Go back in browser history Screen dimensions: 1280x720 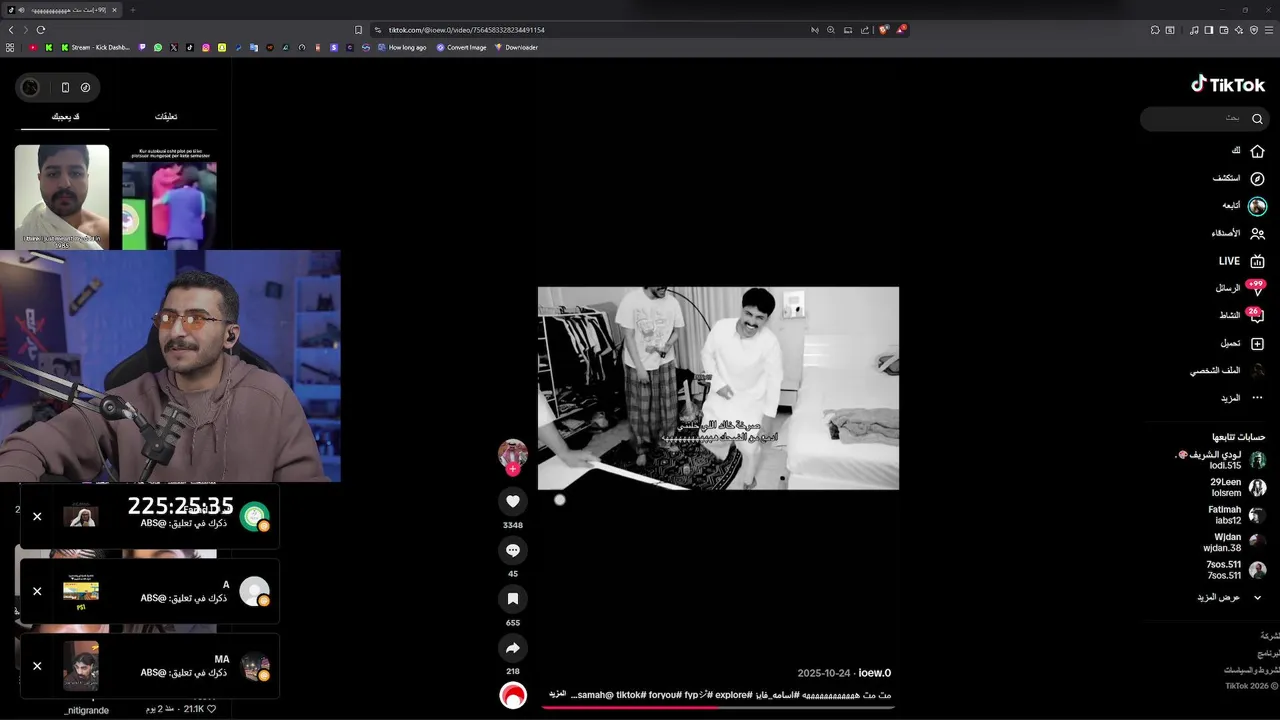(x=11, y=30)
